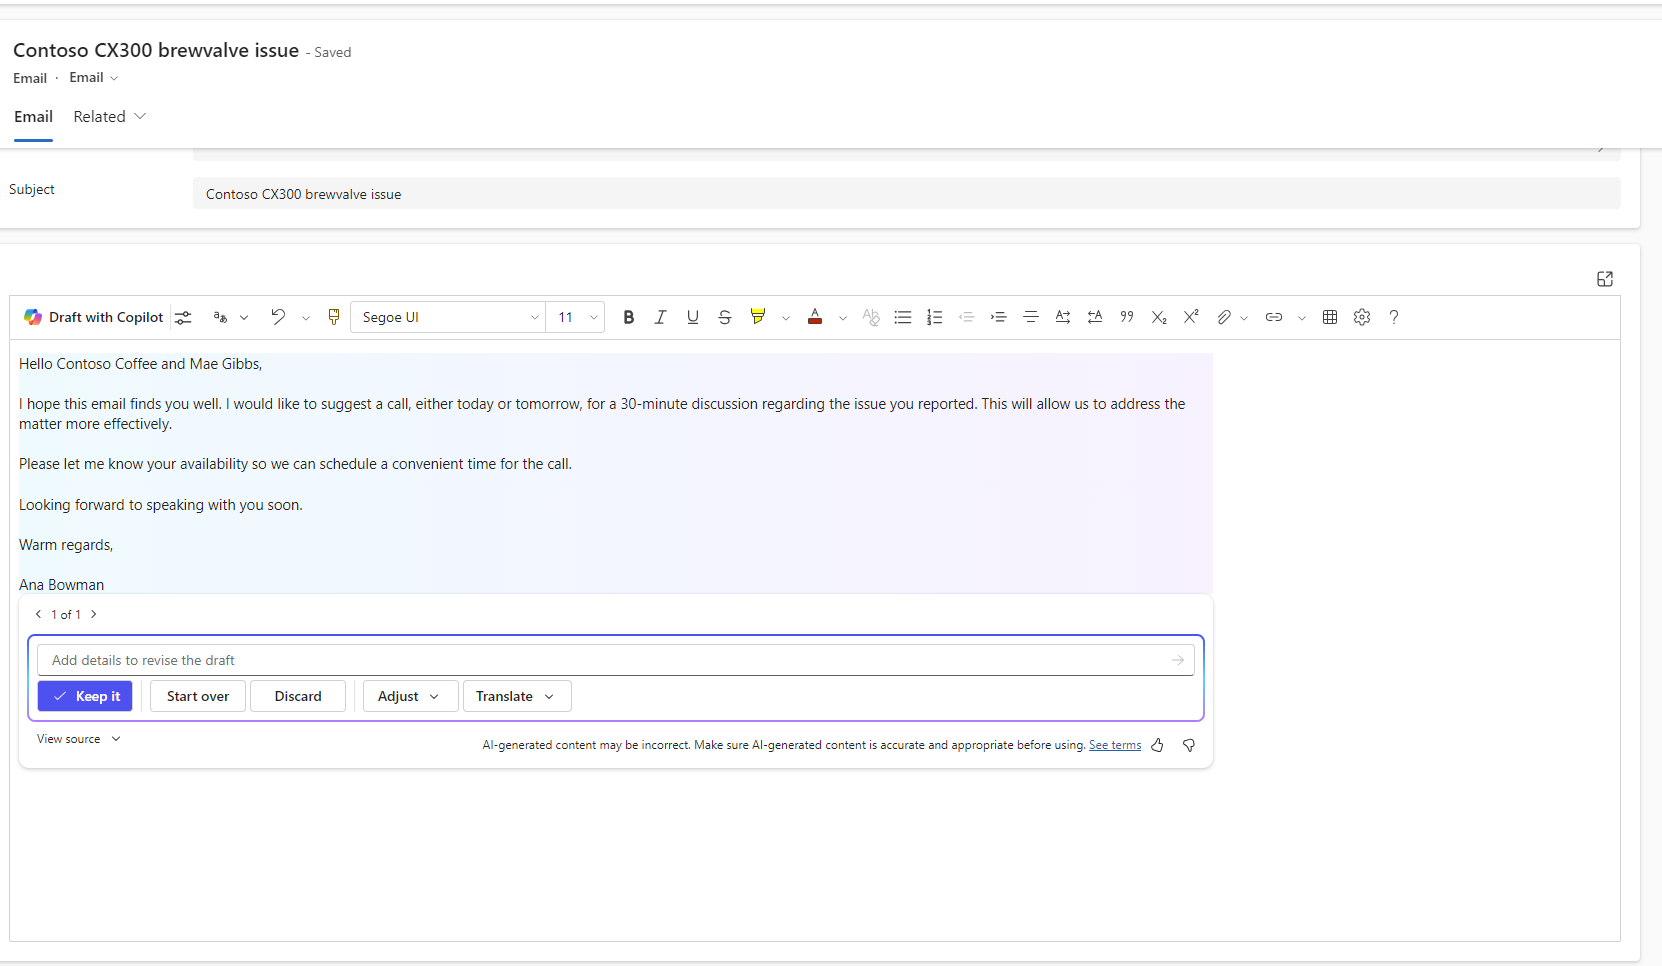This screenshot has height=966, width=1662.
Task: Toggle block quote formatting
Action: 1127,317
